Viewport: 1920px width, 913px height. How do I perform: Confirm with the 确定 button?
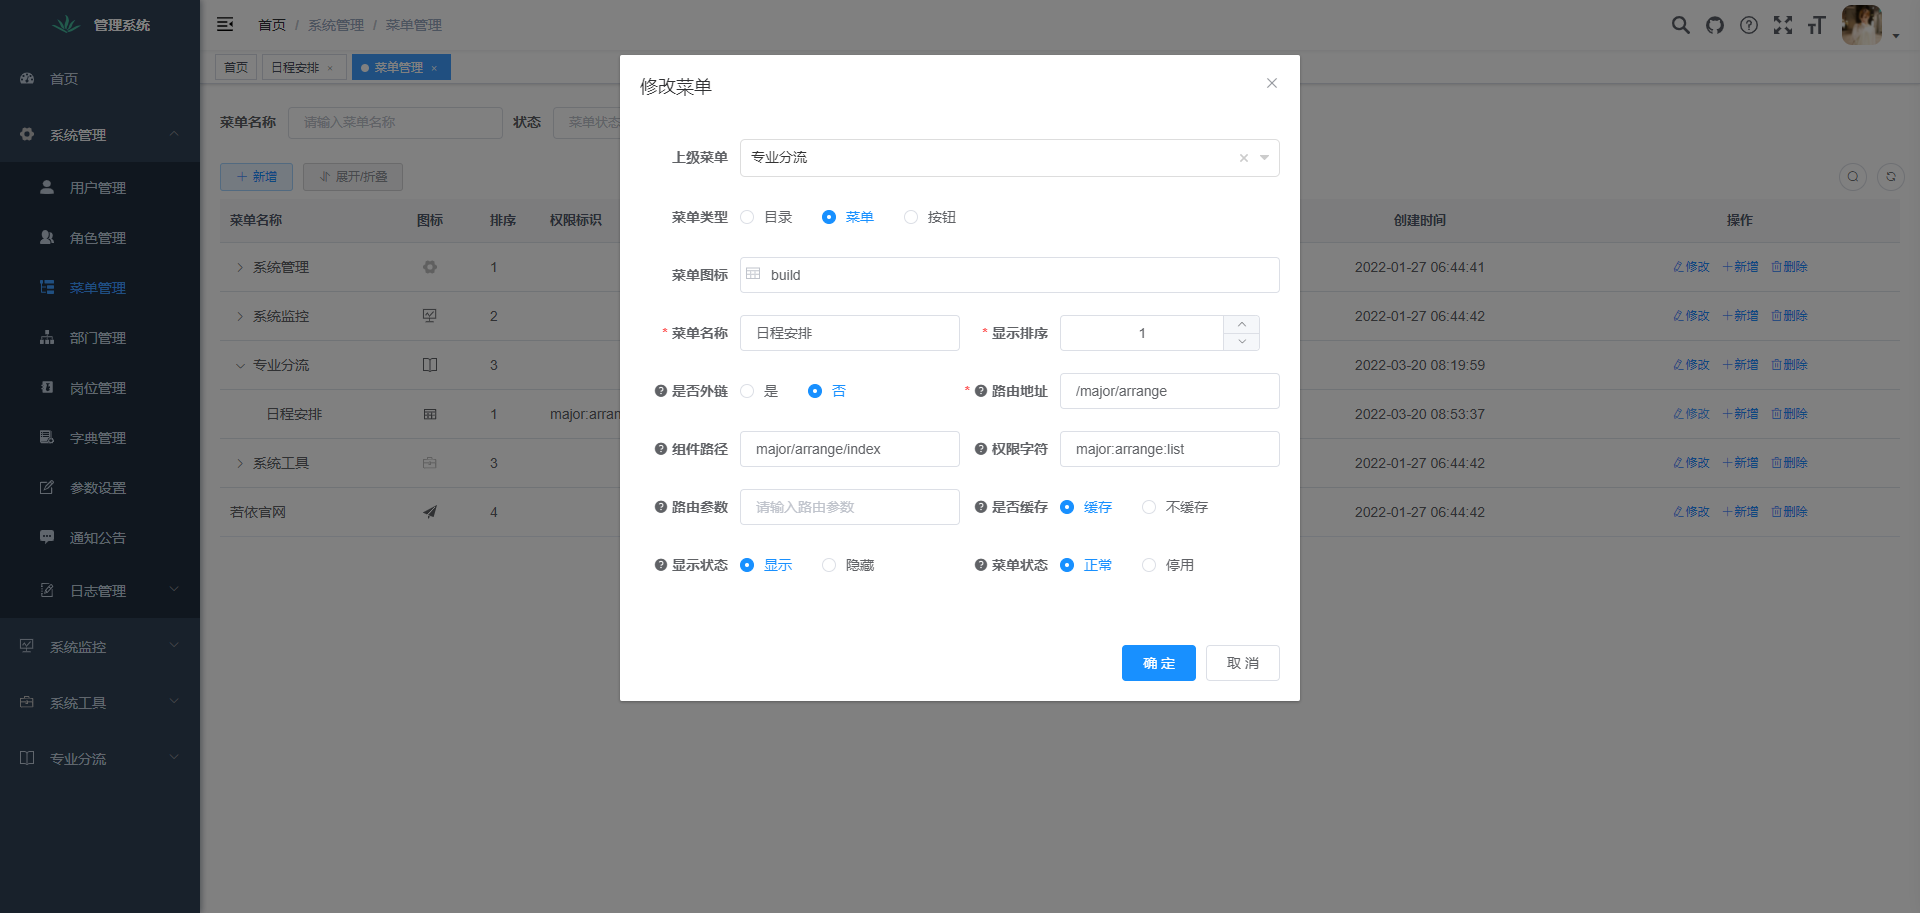1159,663
